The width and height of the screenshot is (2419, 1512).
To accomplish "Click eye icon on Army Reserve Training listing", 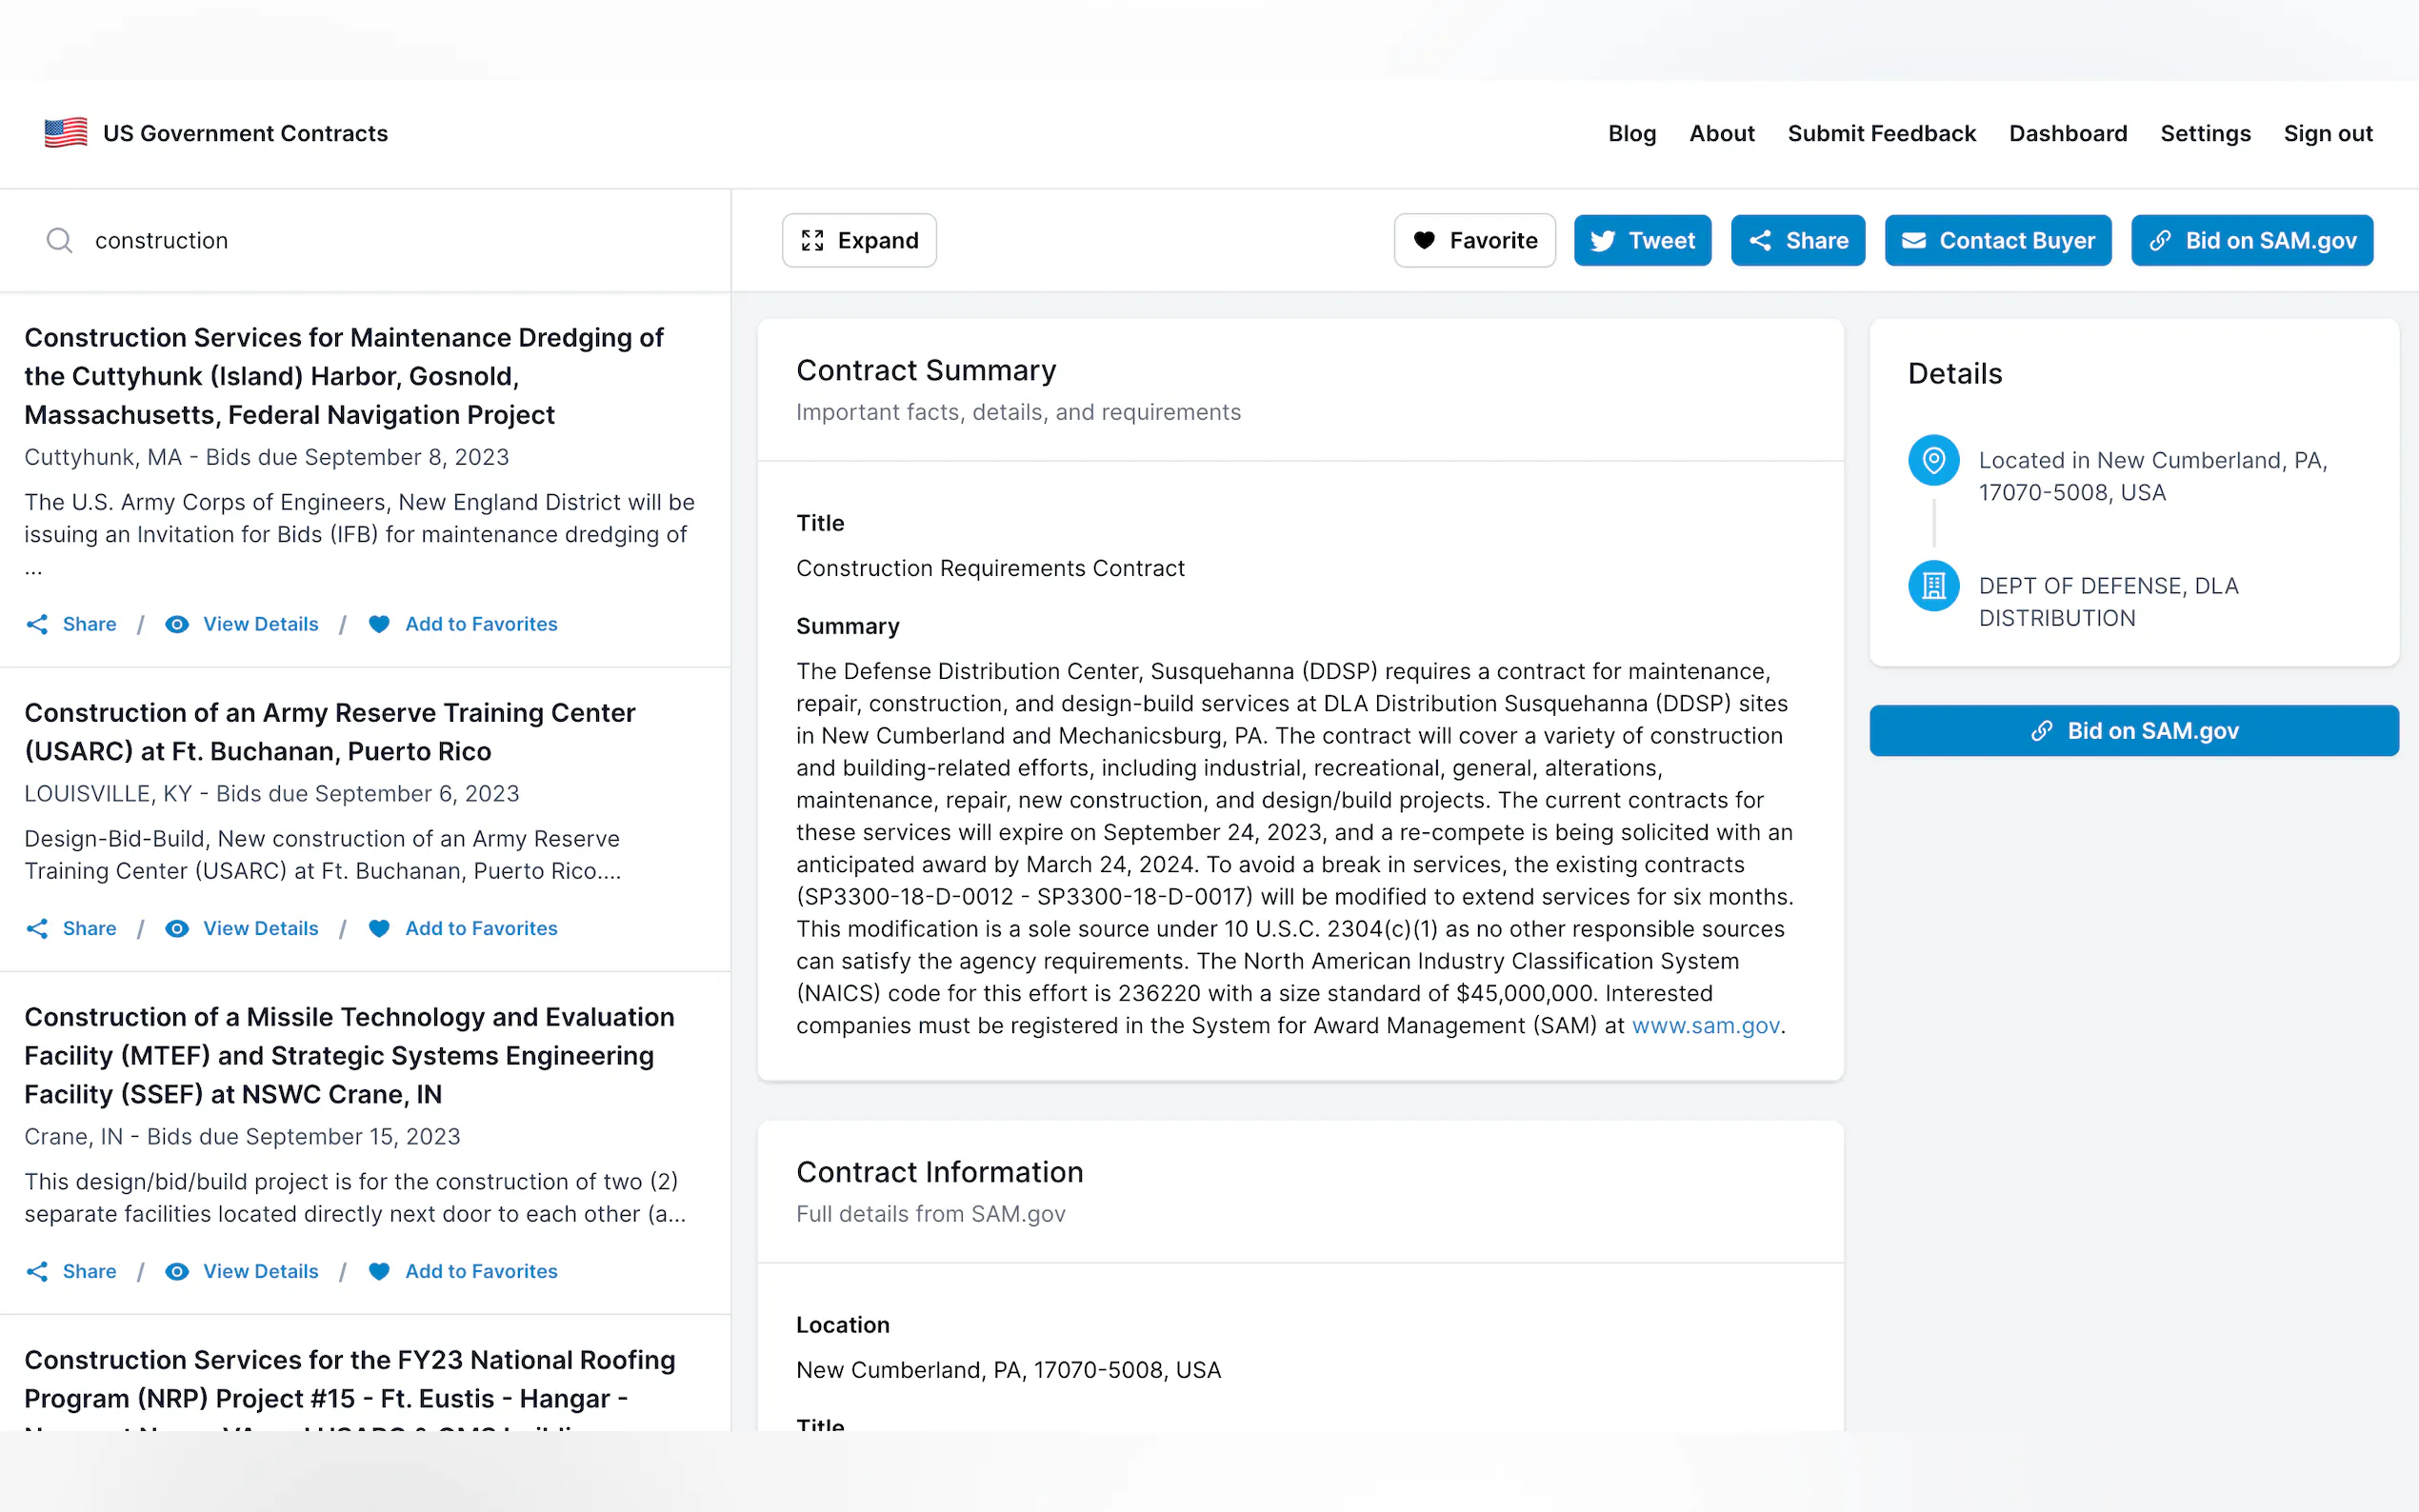I will (x=177, y=928).
